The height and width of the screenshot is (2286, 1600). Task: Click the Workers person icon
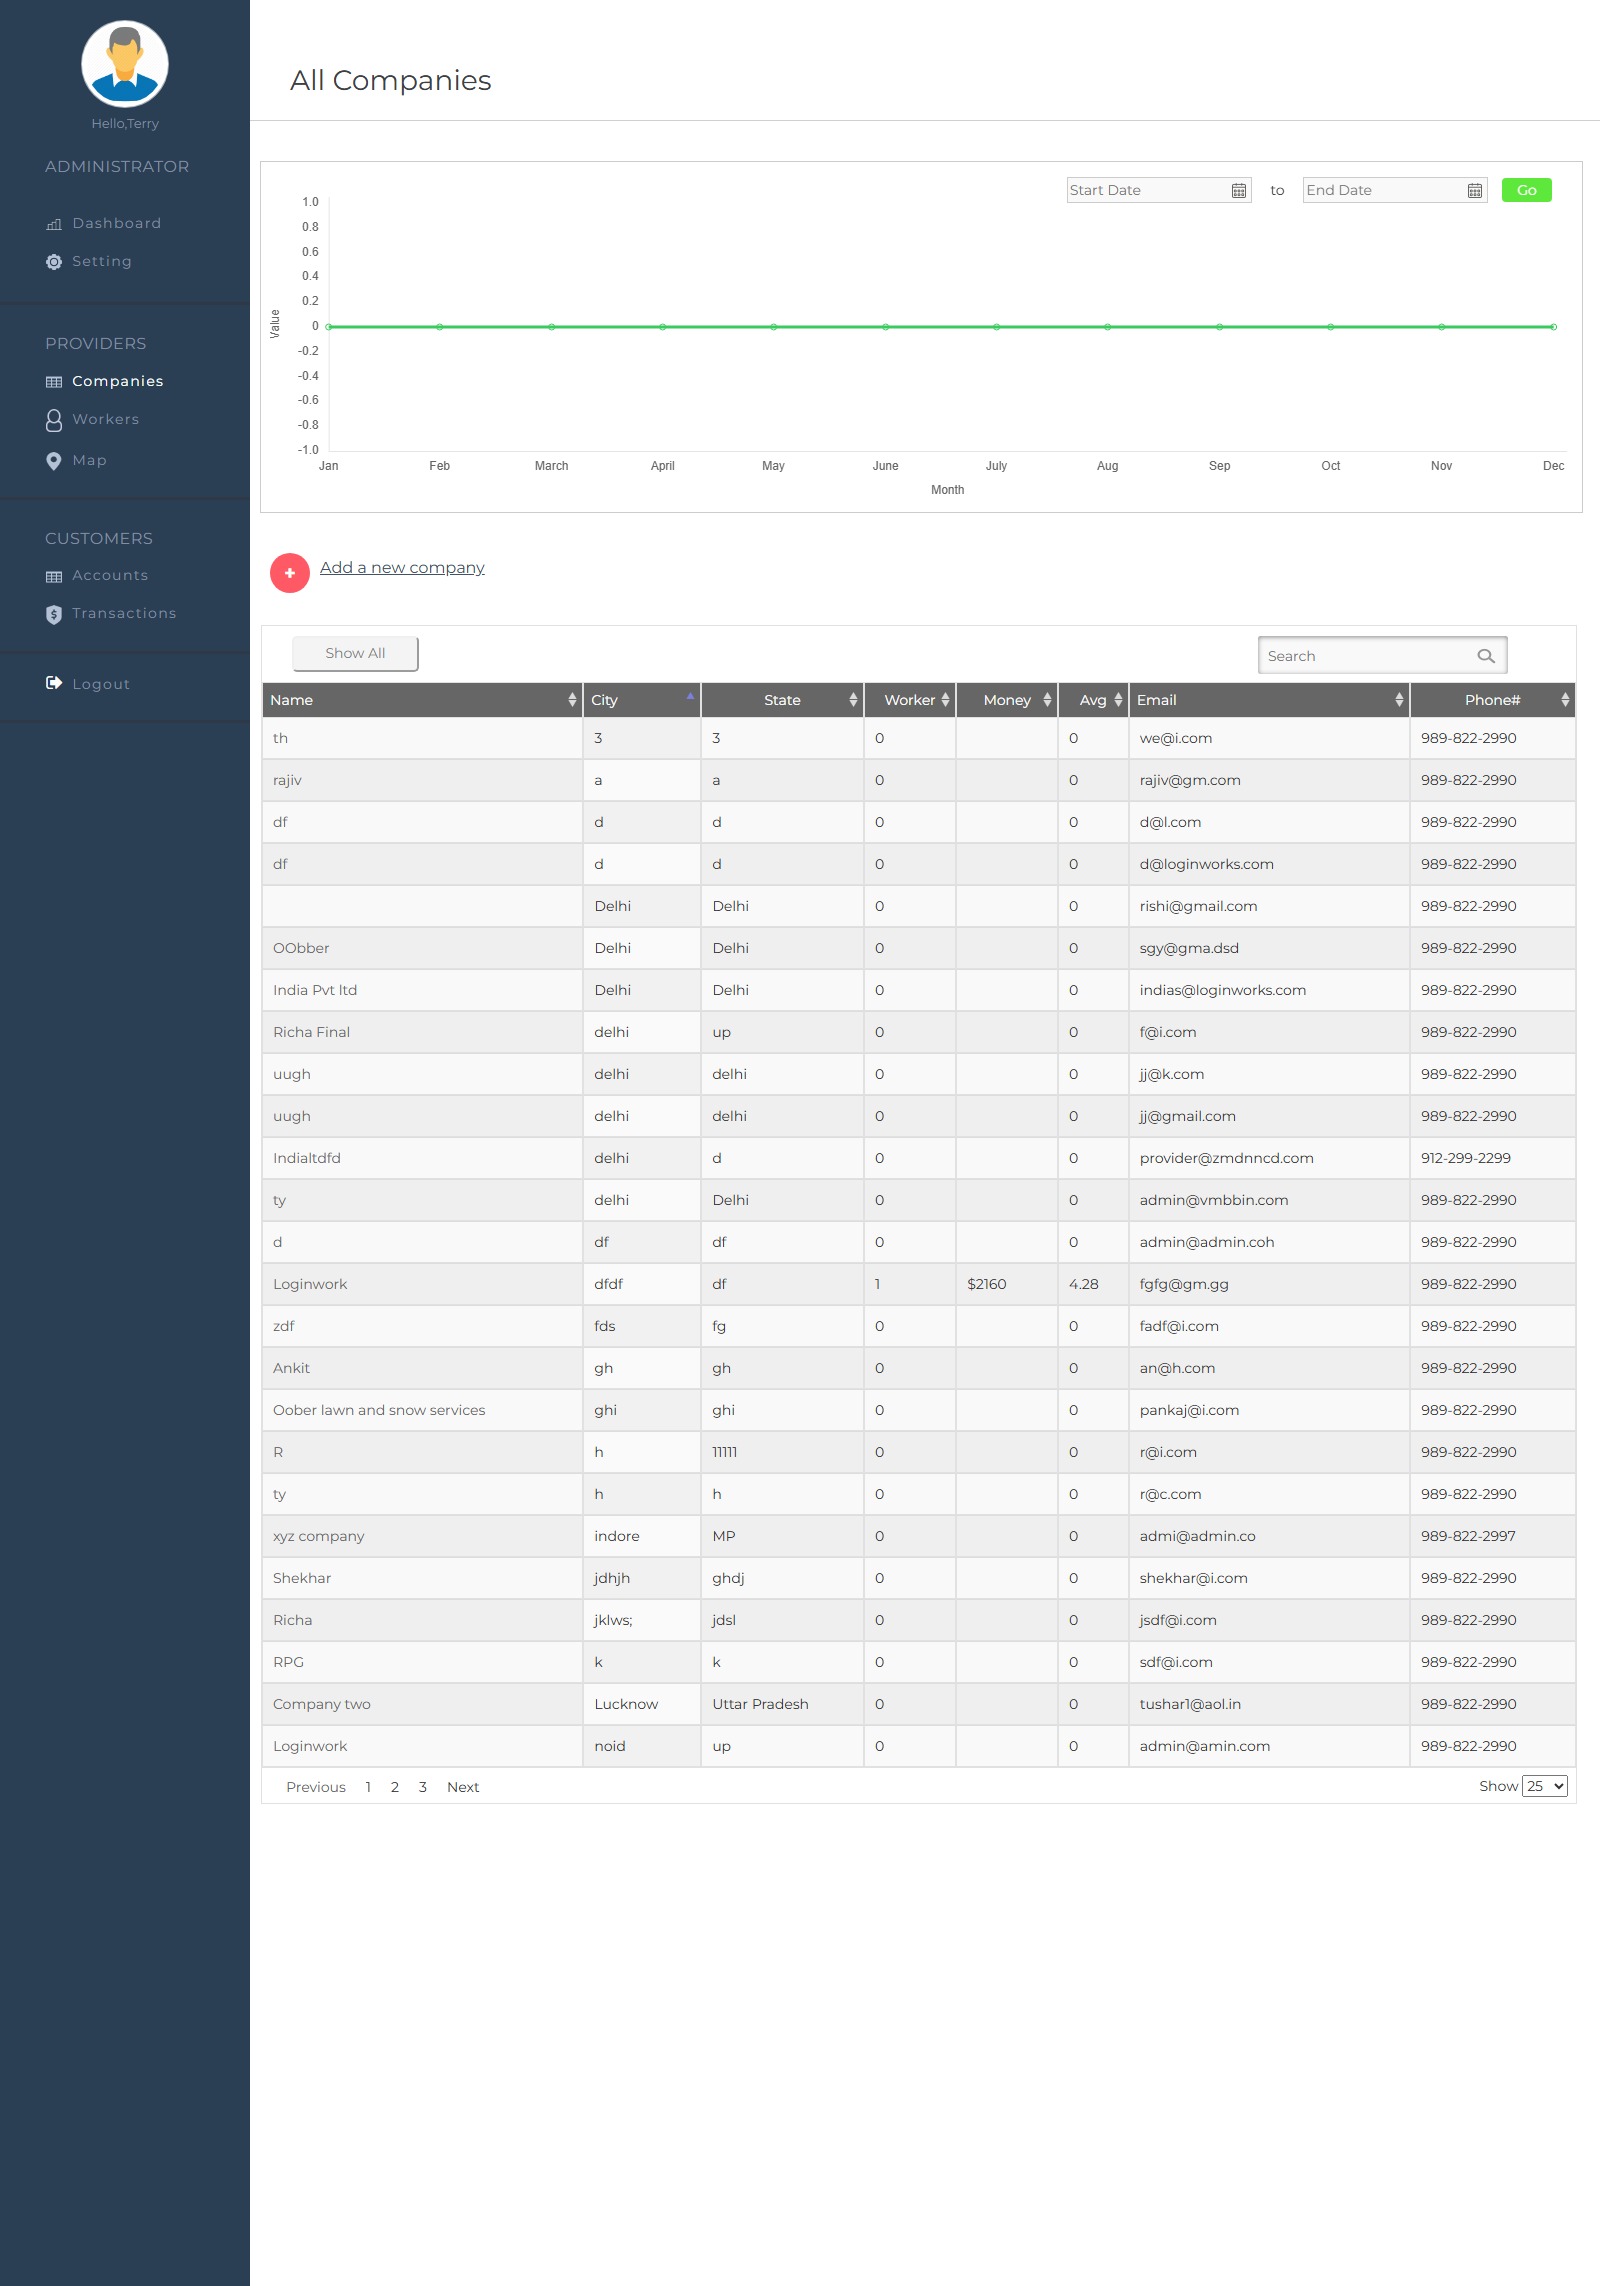(x=54, y=420)
